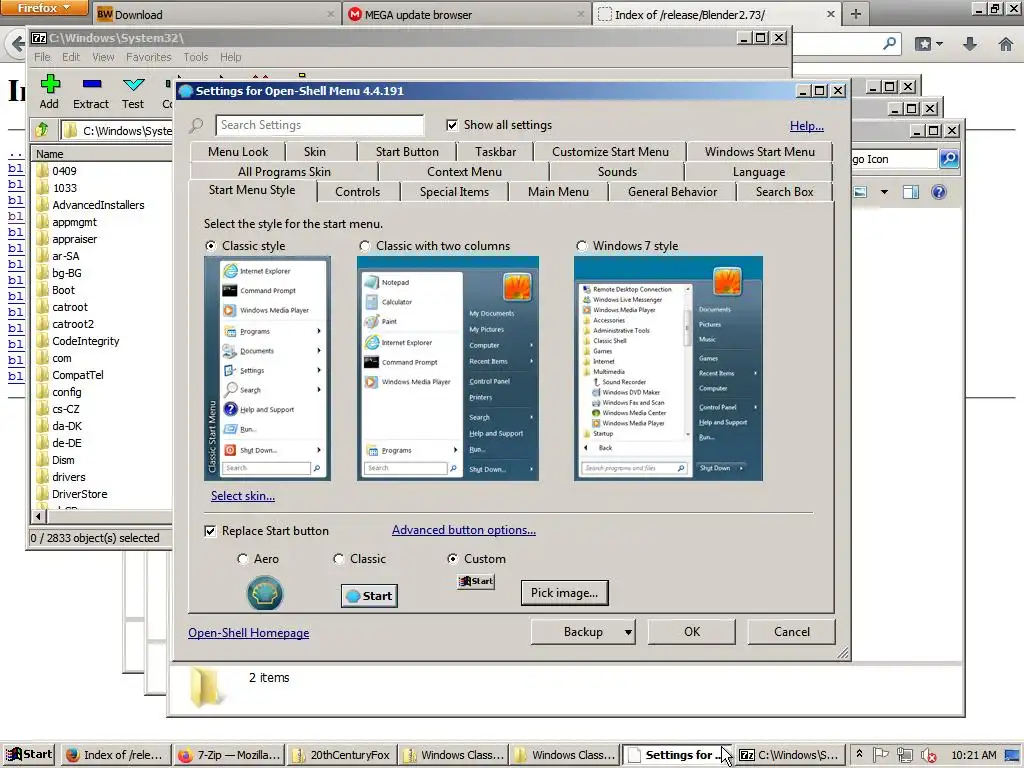The width and height of the screenshot is (1024, 768).
Task: Click the preview pane icon in Explorer window
Action: (x=910, y=192)
